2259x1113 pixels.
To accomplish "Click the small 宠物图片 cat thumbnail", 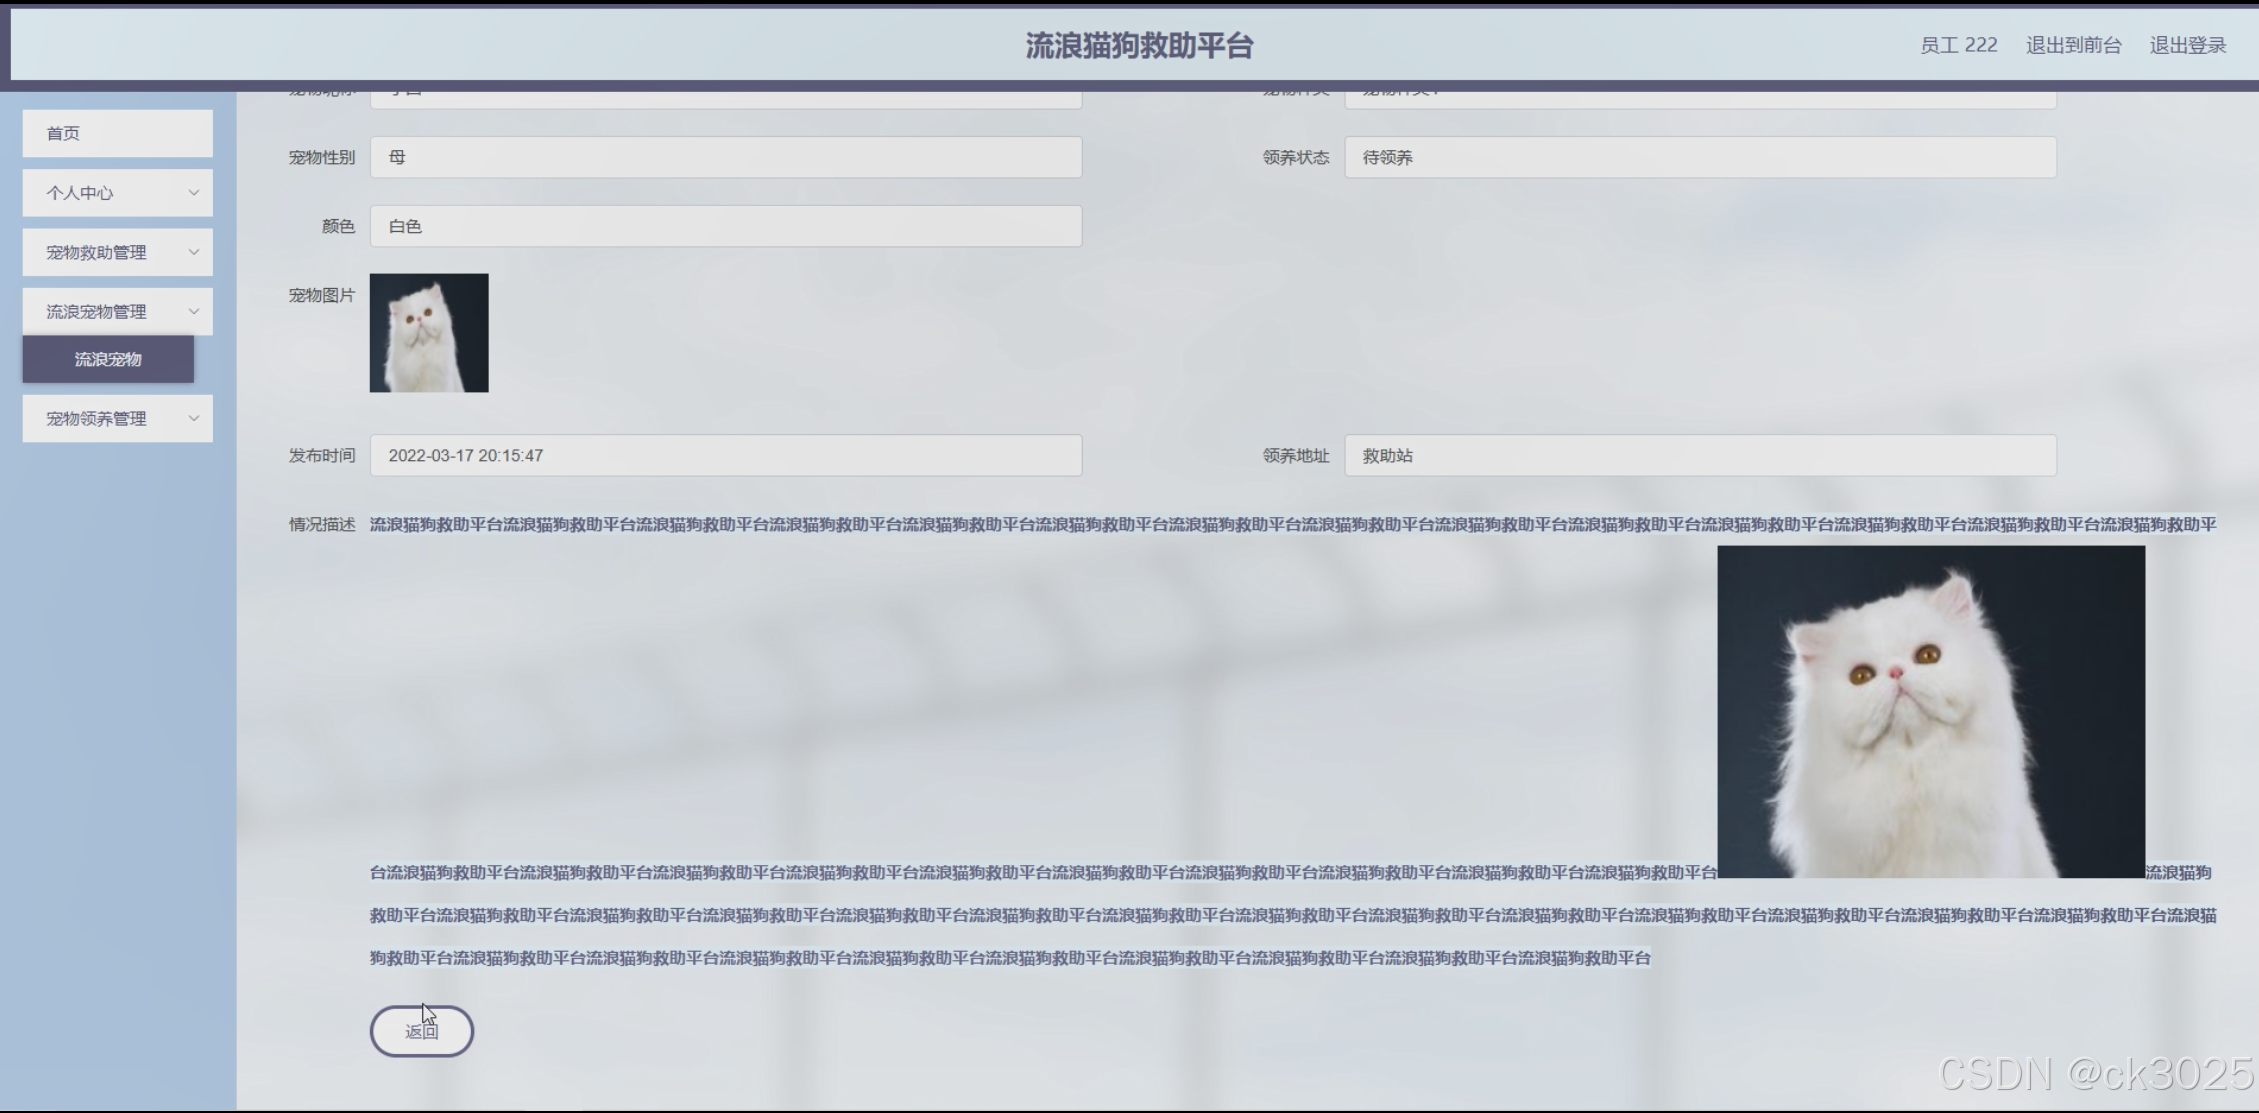I will 429,333.
